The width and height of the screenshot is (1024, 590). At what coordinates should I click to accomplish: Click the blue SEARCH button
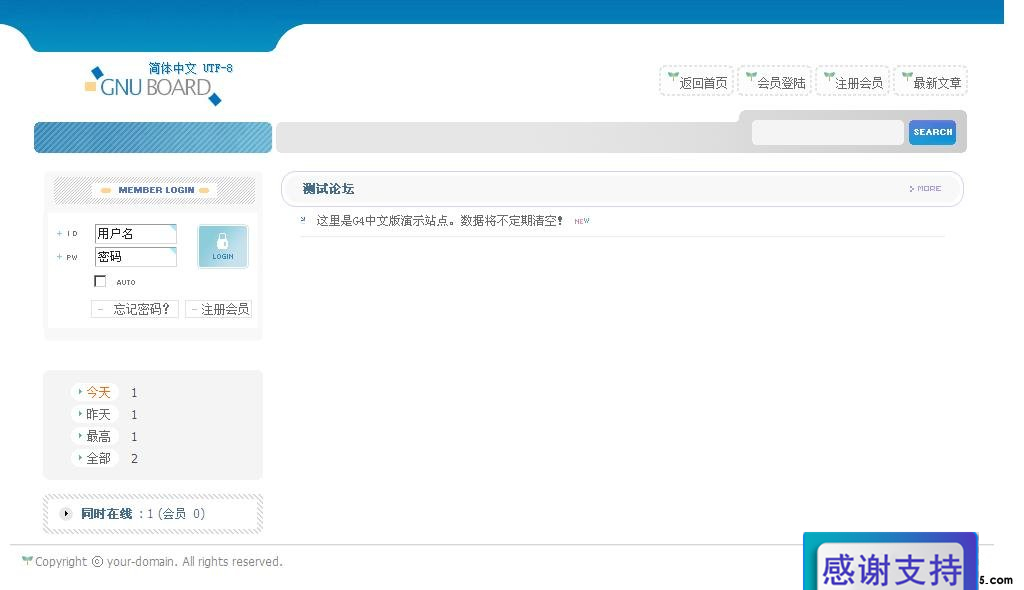click(932, 132)
